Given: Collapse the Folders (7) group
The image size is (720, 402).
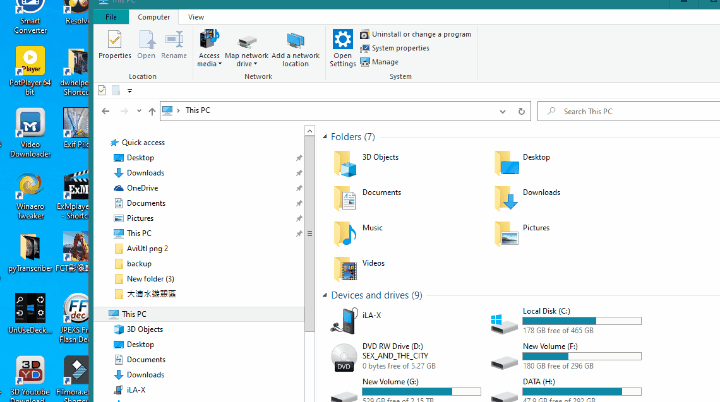Looking at the screenshot, I should (x=325, y=137).
